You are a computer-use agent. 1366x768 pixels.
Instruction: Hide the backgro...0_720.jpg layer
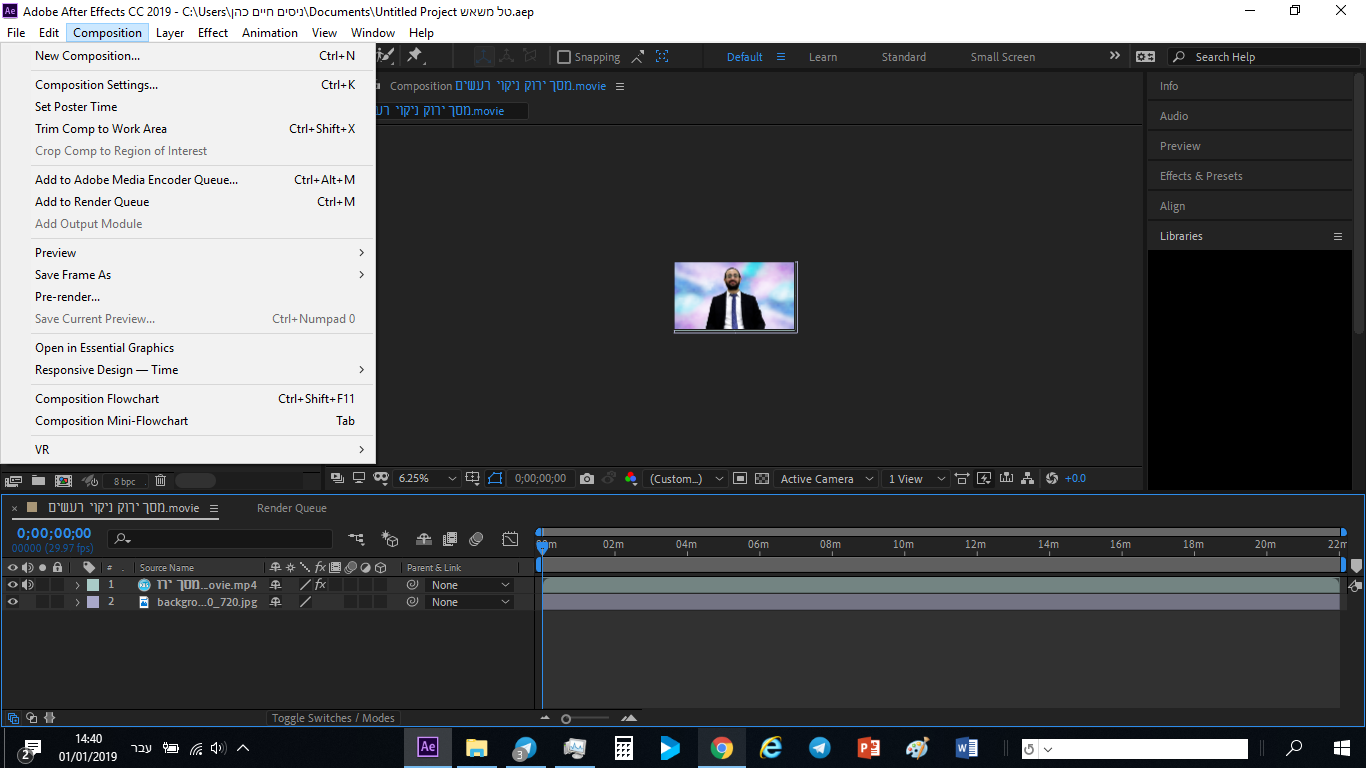(11, 601)
